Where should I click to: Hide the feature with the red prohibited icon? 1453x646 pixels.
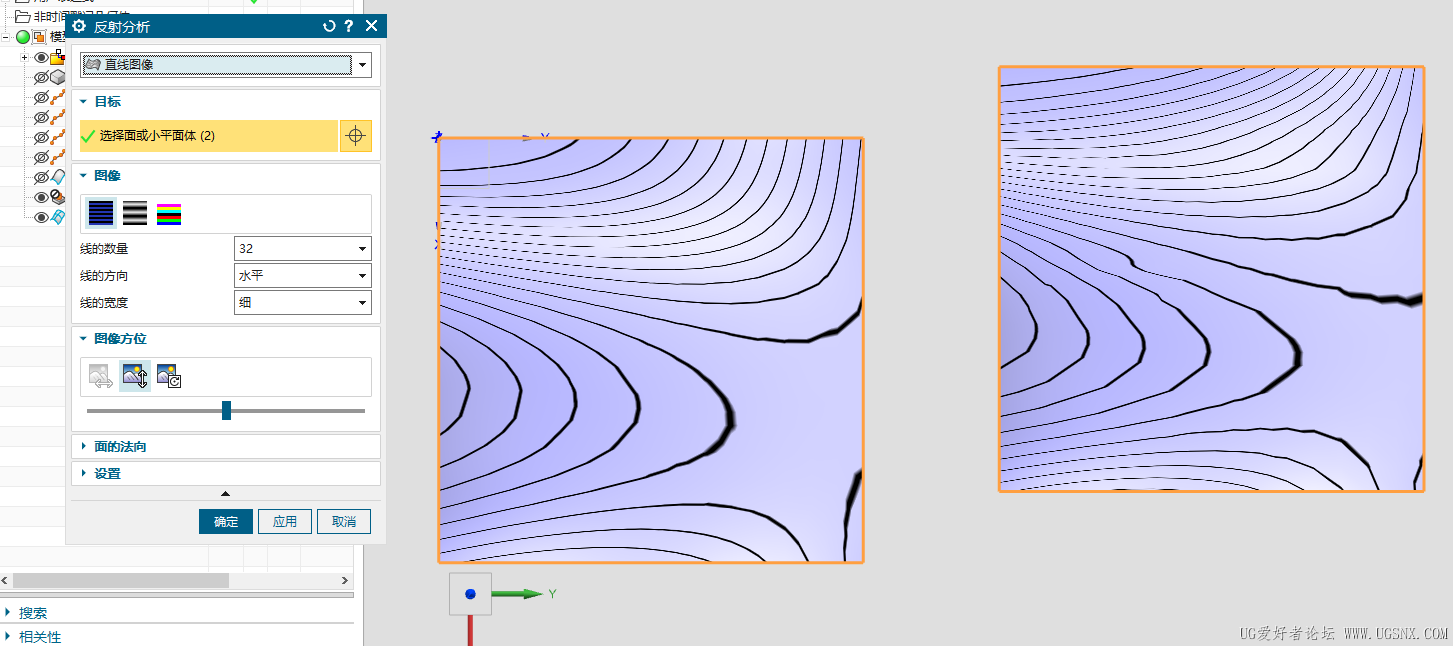click(41, 197)
